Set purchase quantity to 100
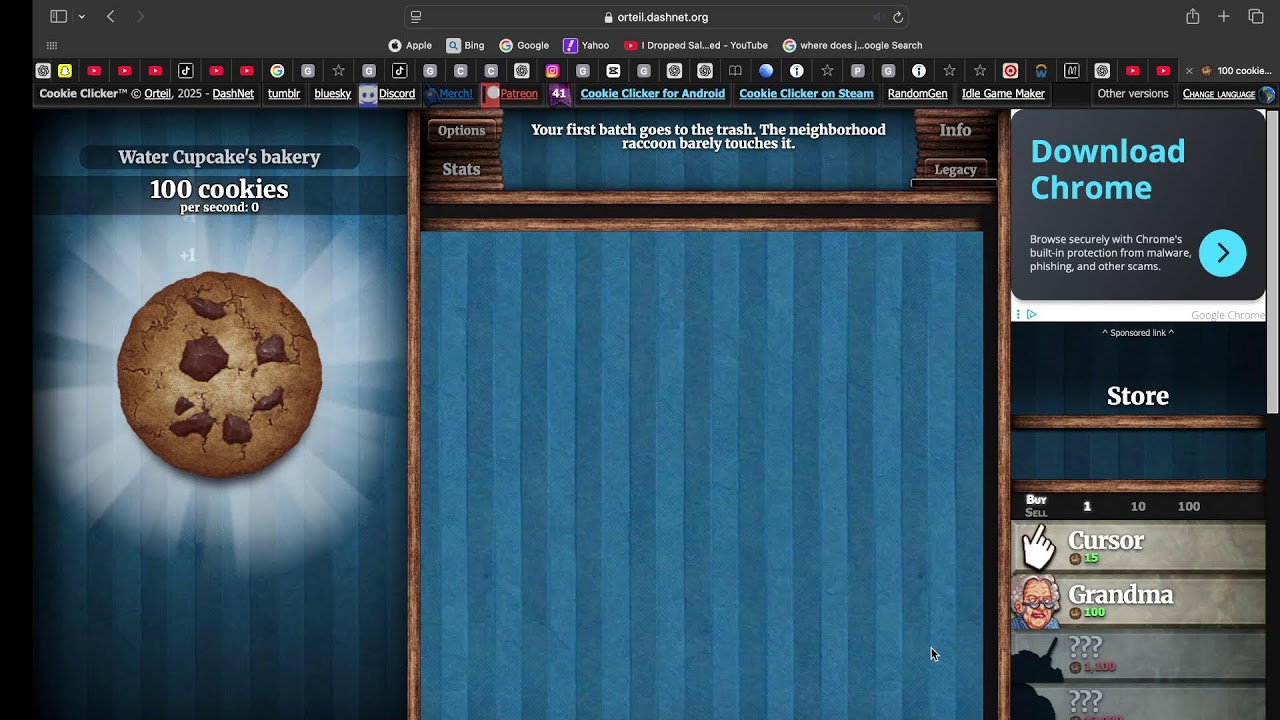 pyautogui.click(x=1189, y=506)
